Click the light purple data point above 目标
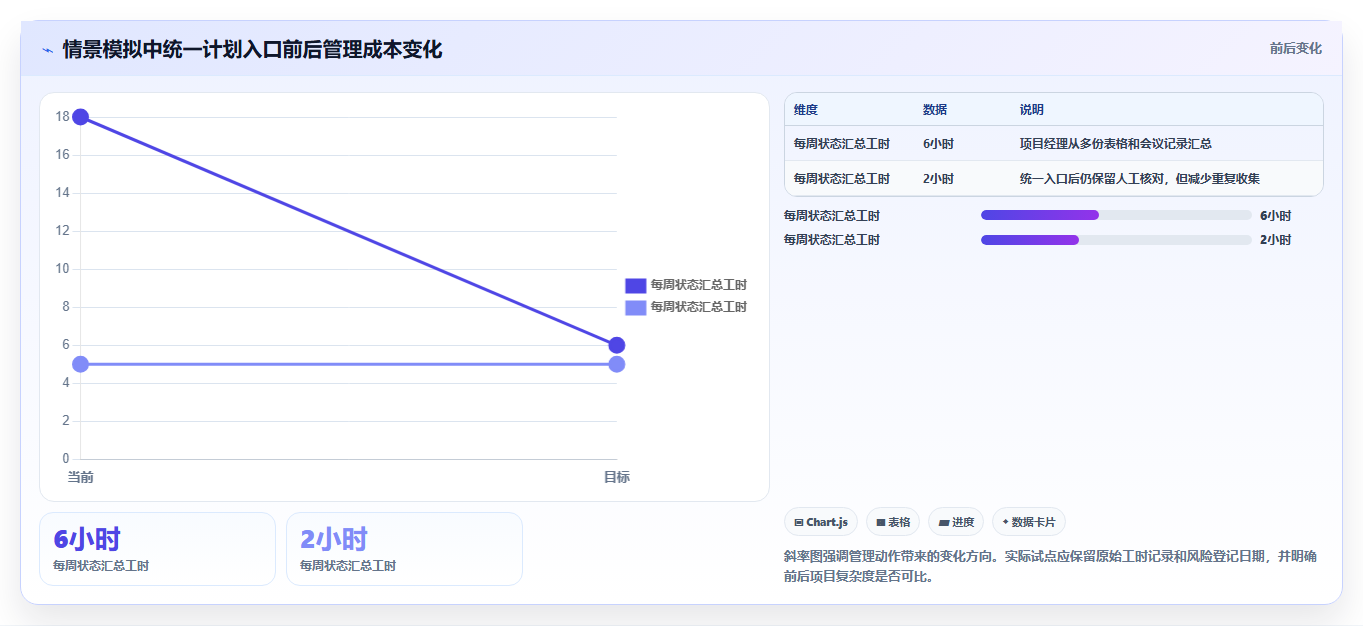 pos(617,364)
